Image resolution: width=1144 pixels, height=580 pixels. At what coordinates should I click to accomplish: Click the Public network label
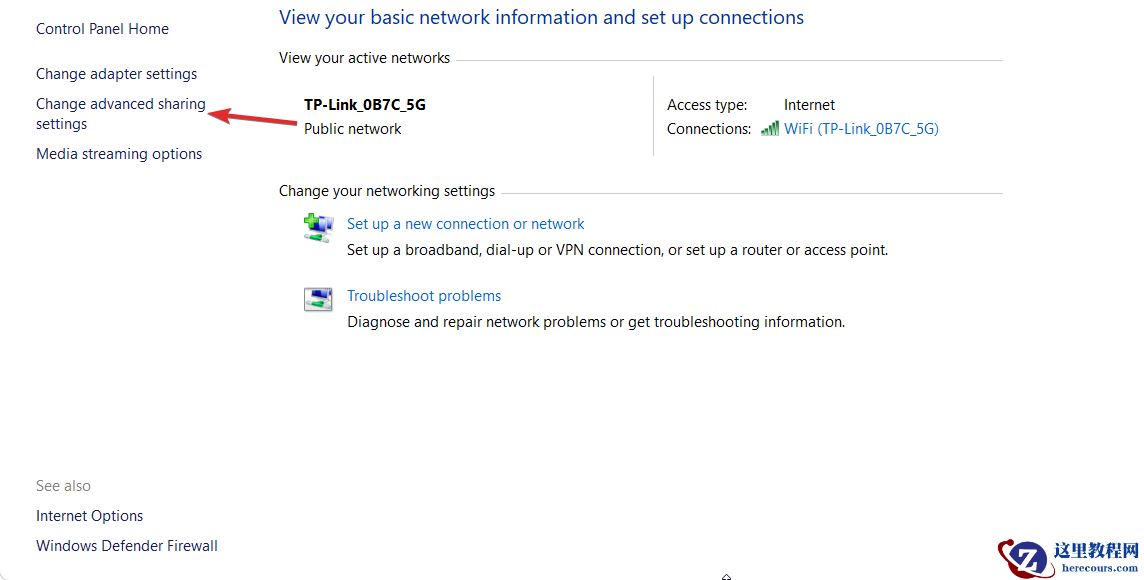tap(352, 129)
